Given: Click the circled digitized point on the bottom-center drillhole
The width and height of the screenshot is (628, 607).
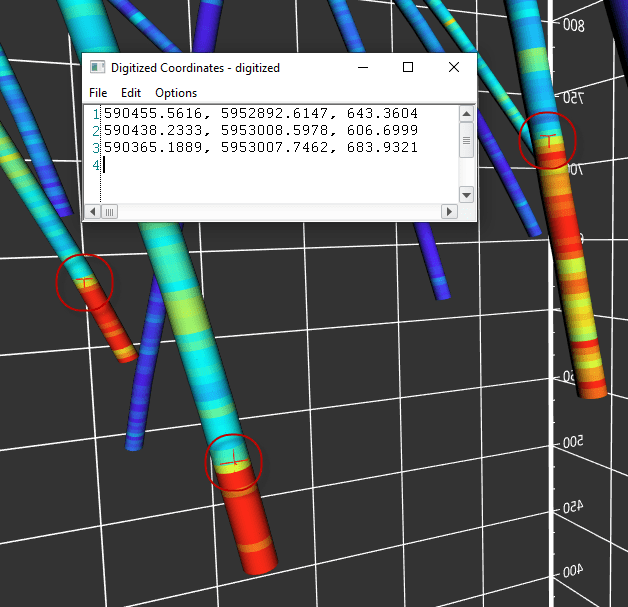Looking at the screenshot, I should 234,461.
